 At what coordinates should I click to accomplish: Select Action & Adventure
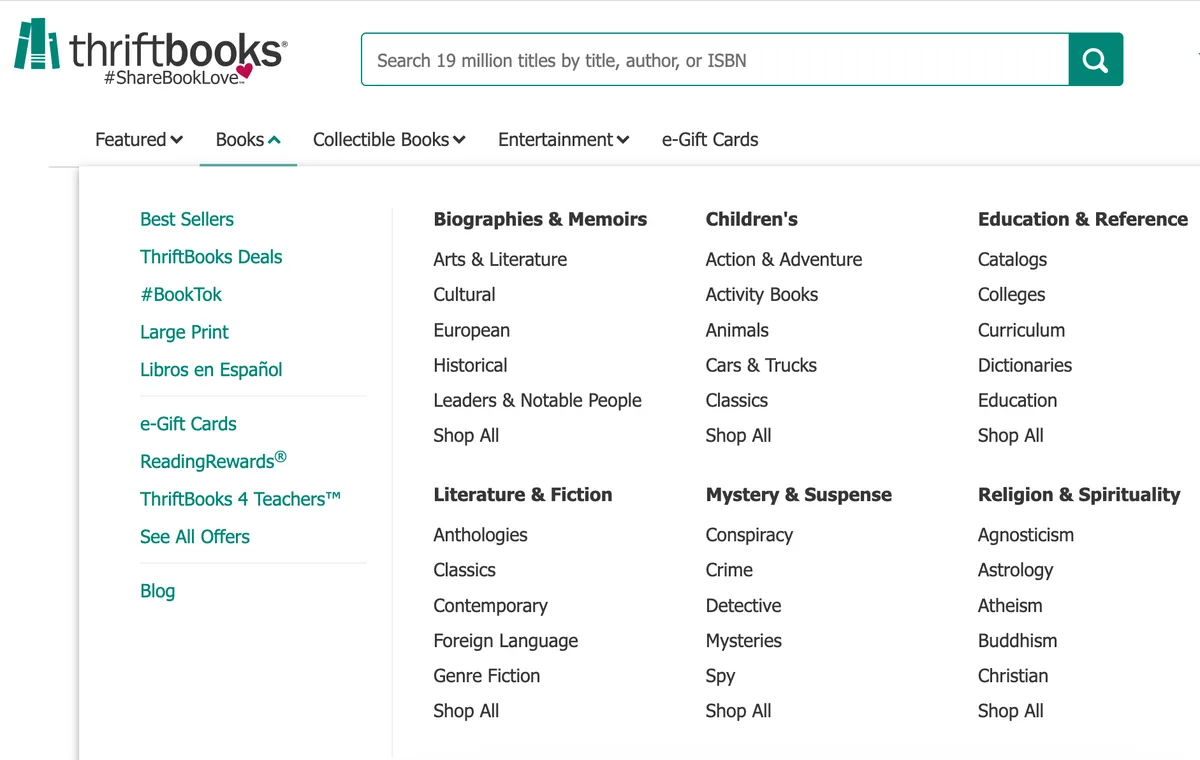click(784, 259)
